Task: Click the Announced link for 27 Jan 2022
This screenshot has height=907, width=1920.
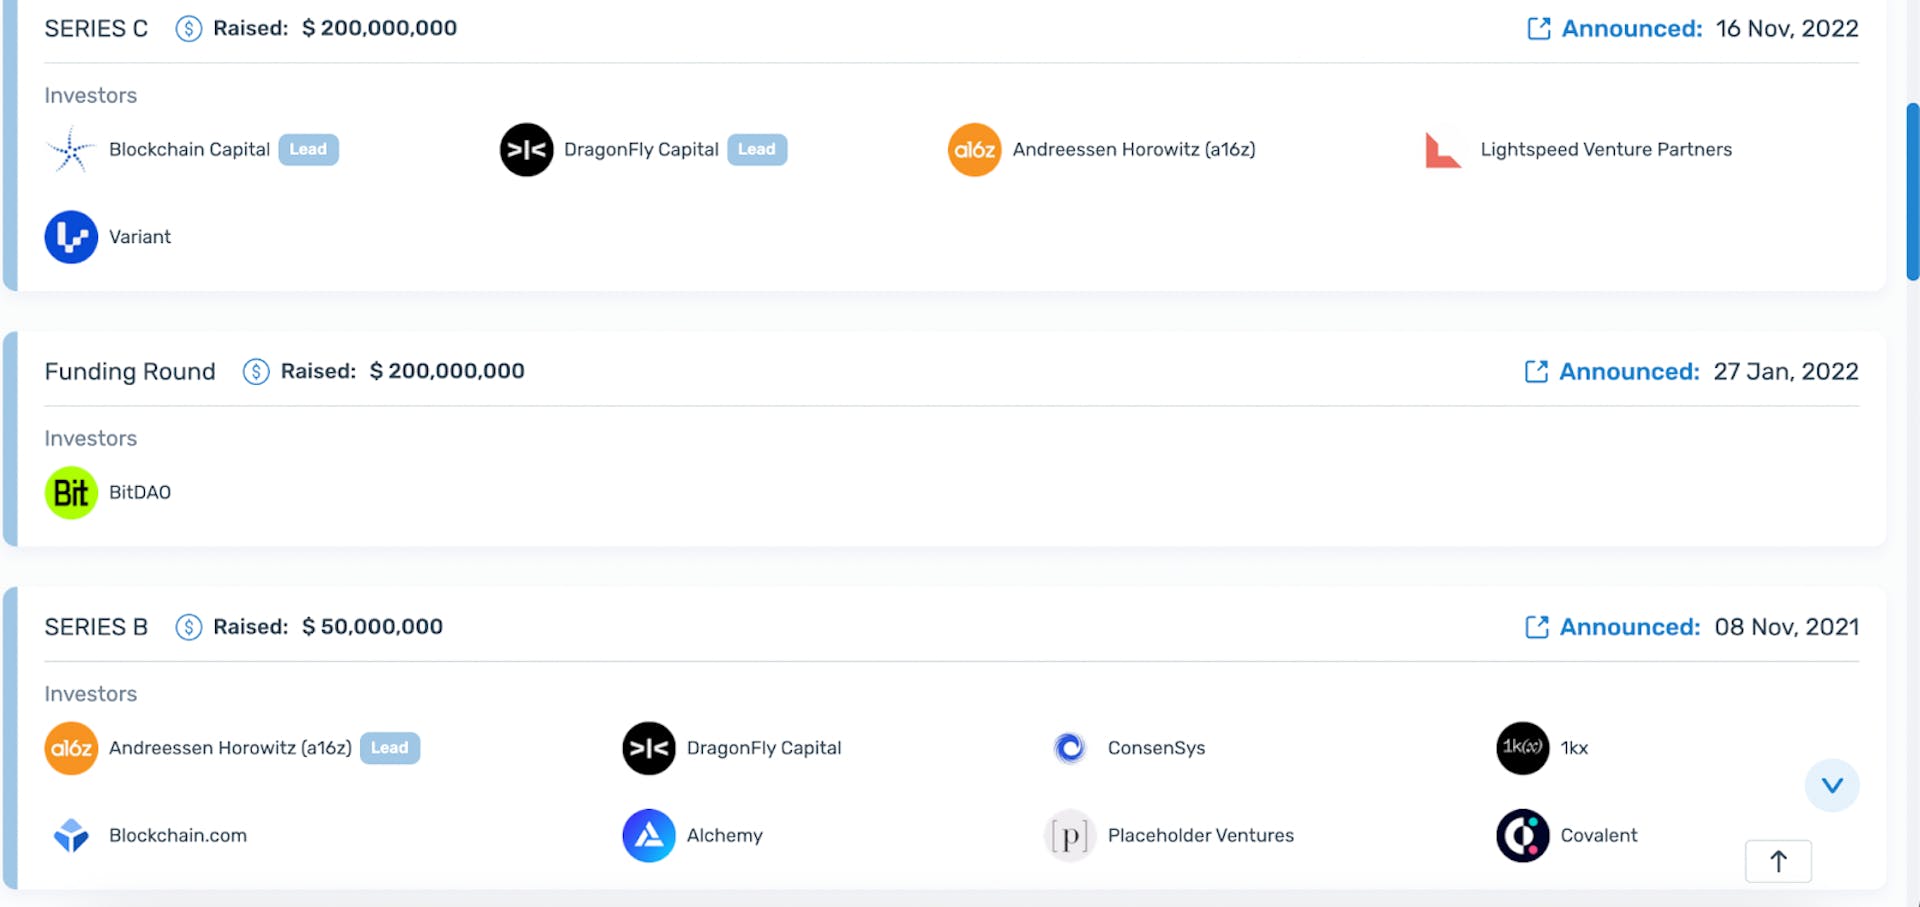Action: click(x=1627, y=371)
